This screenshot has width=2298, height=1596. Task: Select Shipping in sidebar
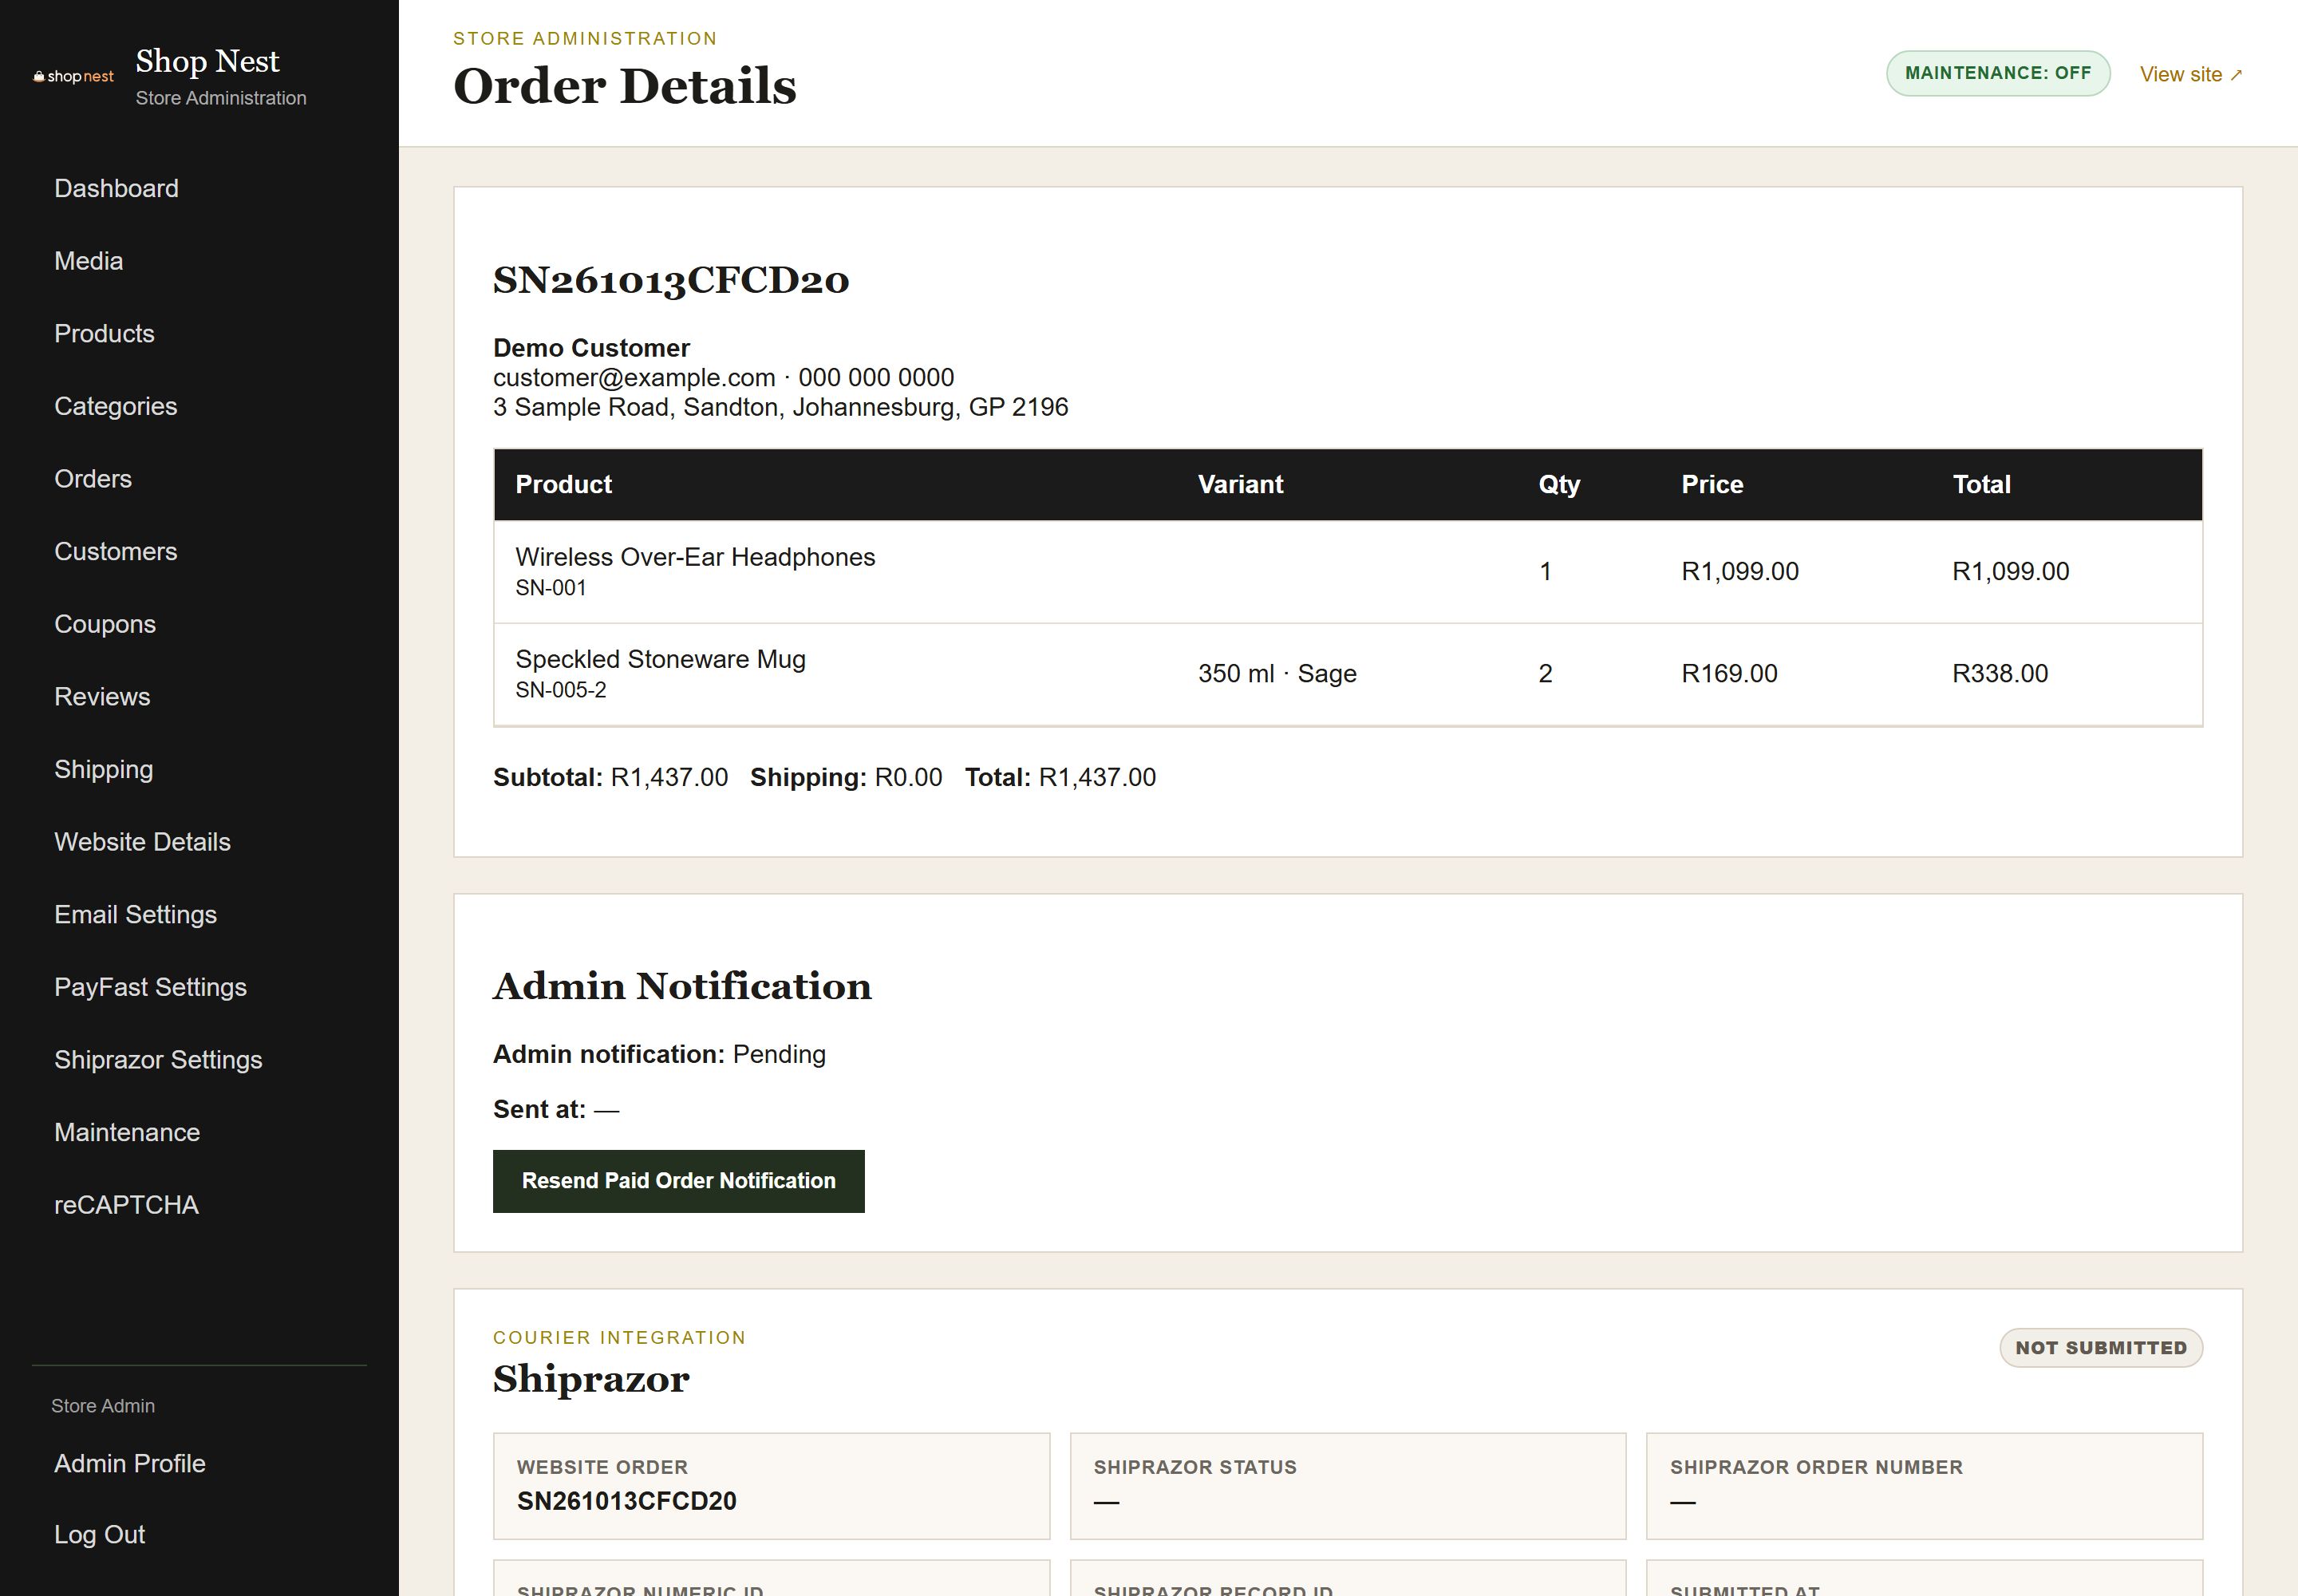pyautogui.click(x=103, y=770)
